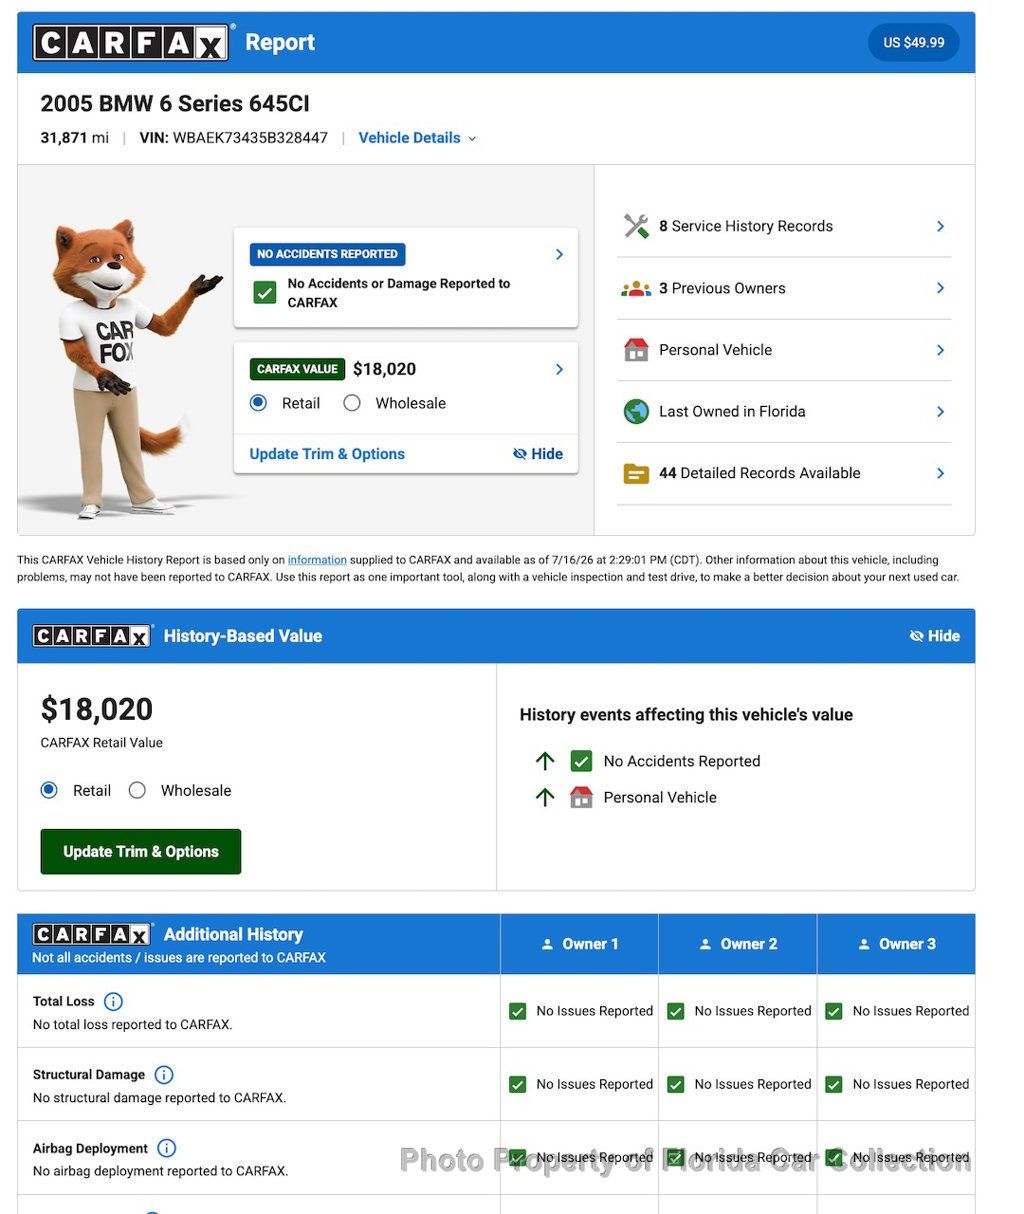
Task: Open the Structural Damage info icon
Action: pos(164,1075)
